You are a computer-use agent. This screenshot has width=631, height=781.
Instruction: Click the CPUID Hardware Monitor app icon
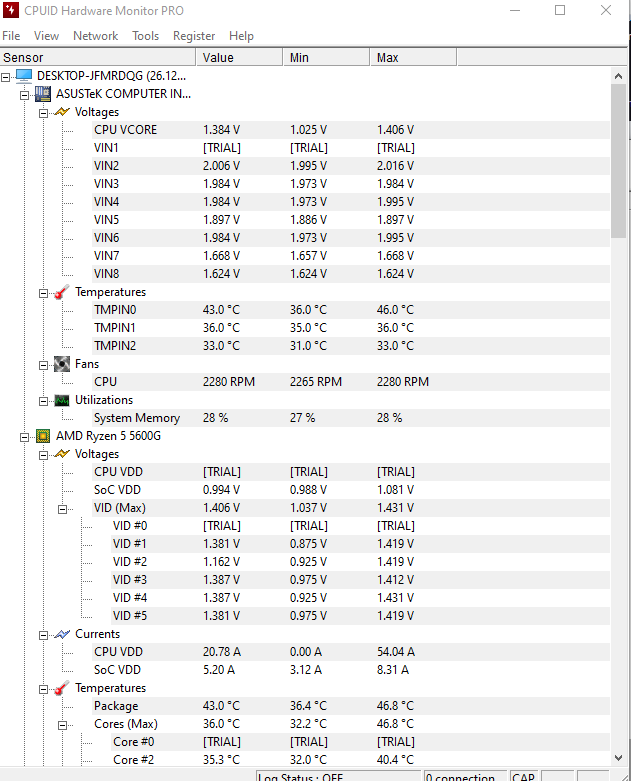click(10, 10)
